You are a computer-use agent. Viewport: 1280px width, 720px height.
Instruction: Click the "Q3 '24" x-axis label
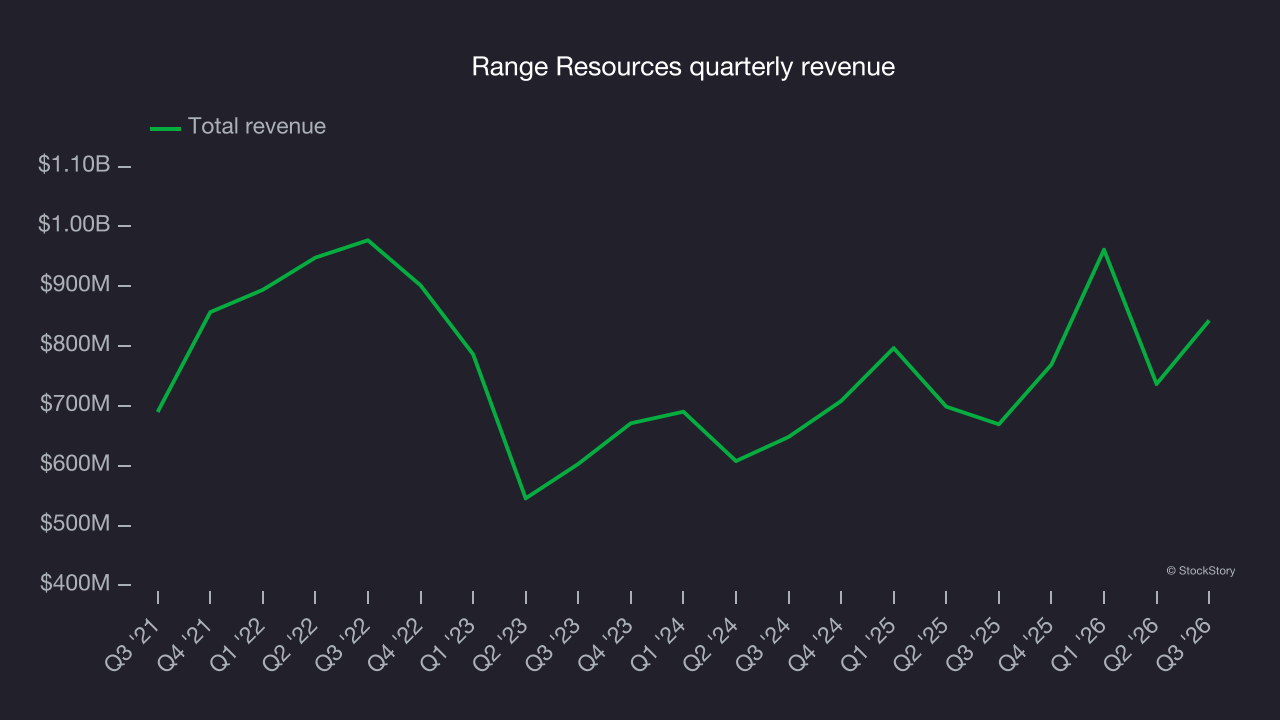point(764,645)
